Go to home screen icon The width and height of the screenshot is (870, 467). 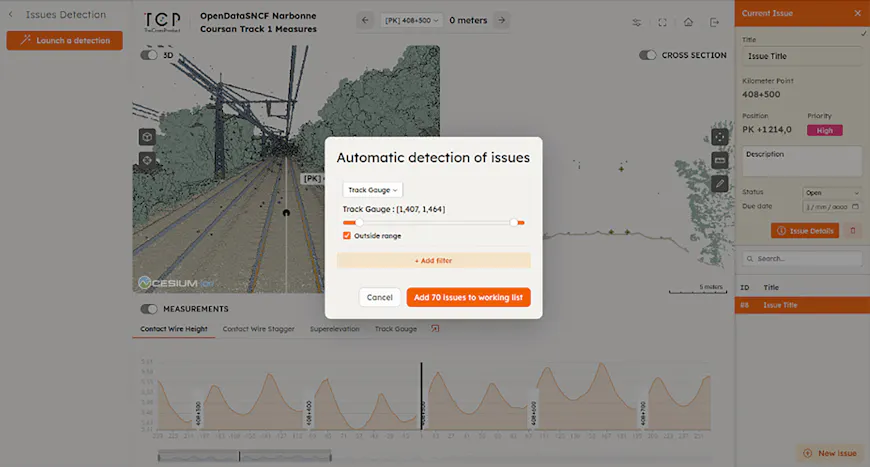(688, 22)
